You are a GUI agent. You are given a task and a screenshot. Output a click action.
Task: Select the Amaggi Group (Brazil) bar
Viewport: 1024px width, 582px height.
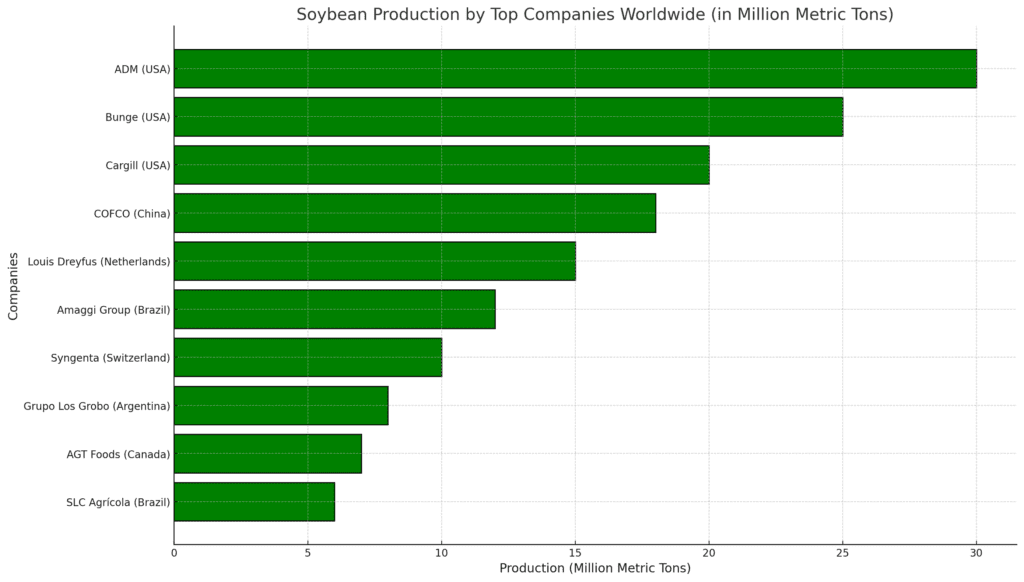(334, 310)
